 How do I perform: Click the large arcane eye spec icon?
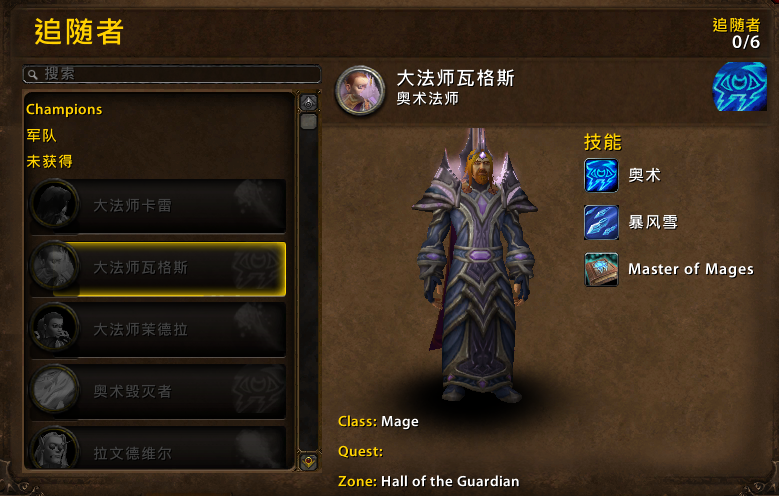tap(739, 86)
